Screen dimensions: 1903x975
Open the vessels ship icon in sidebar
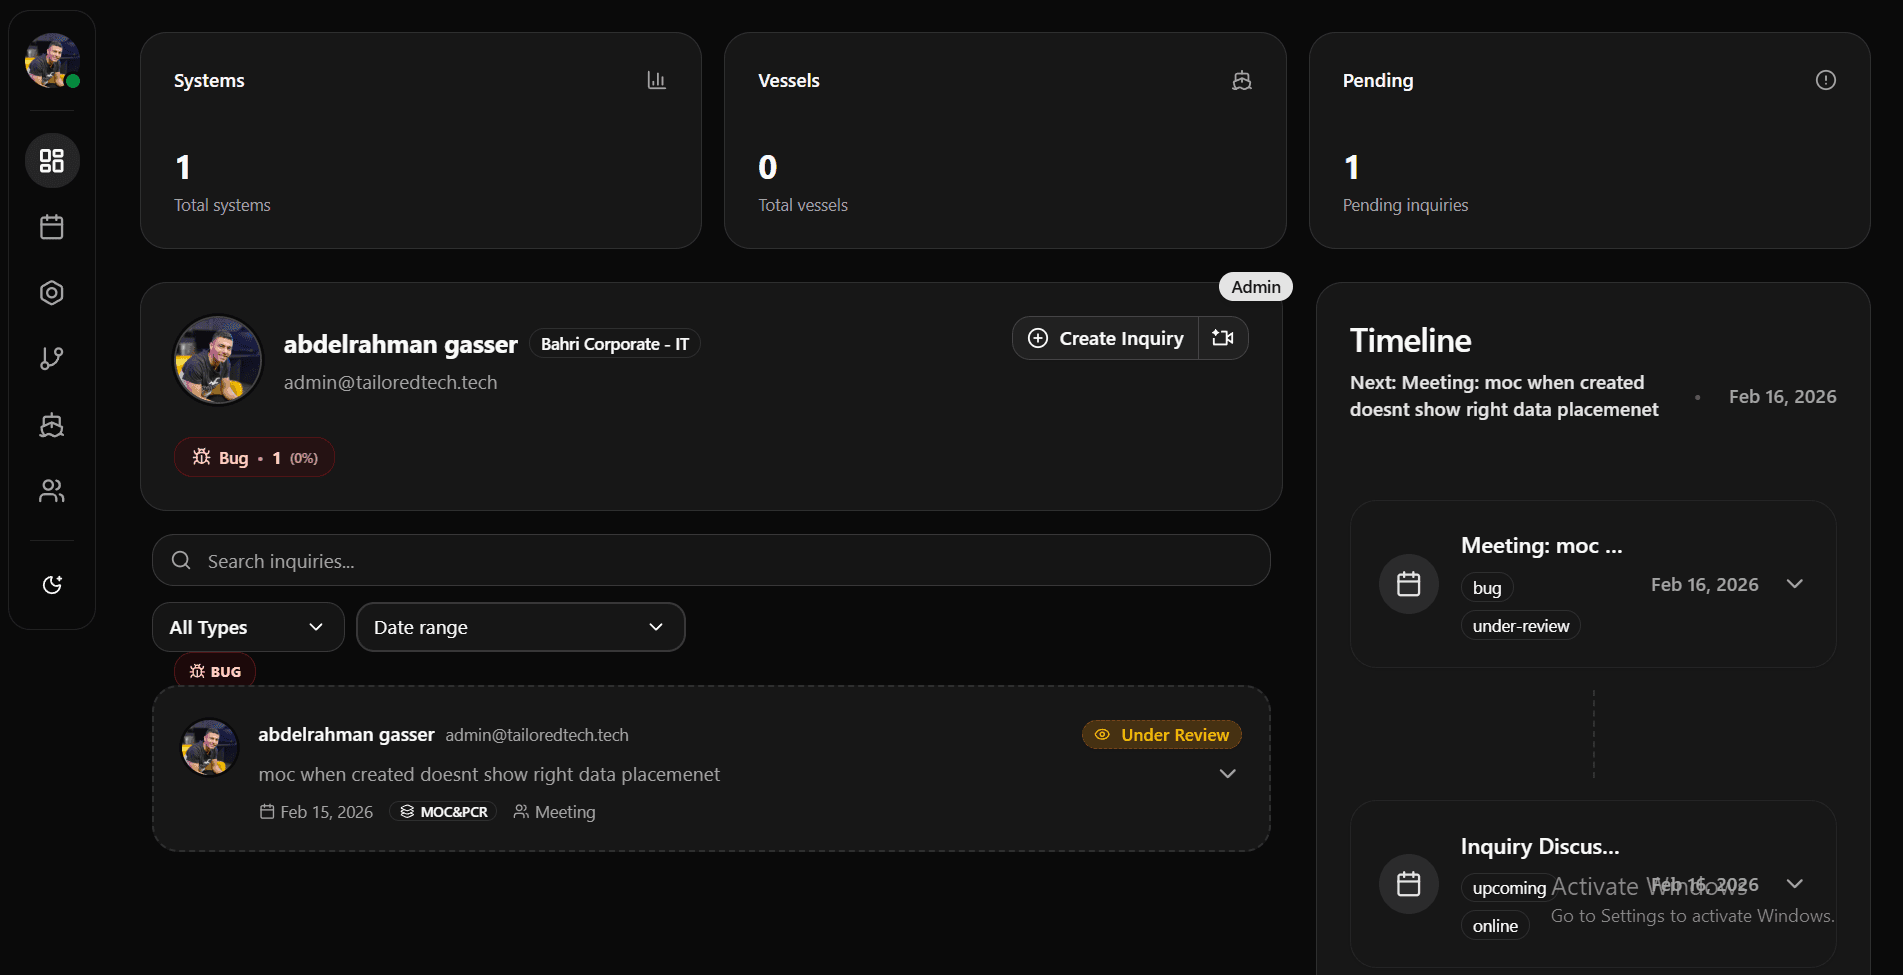52,424
